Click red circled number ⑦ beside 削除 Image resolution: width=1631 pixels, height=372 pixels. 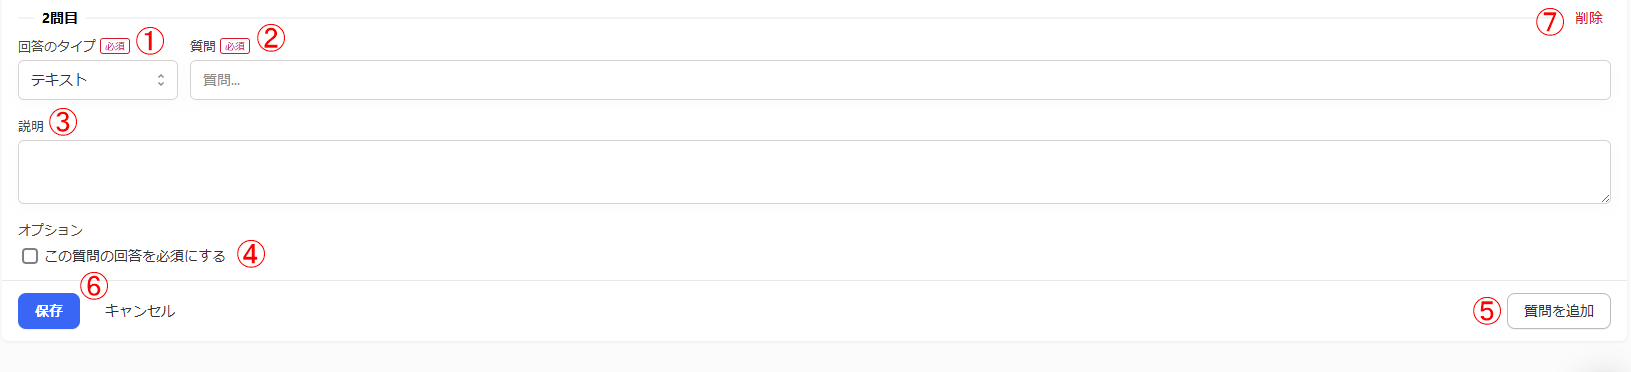click(1550, 21)
